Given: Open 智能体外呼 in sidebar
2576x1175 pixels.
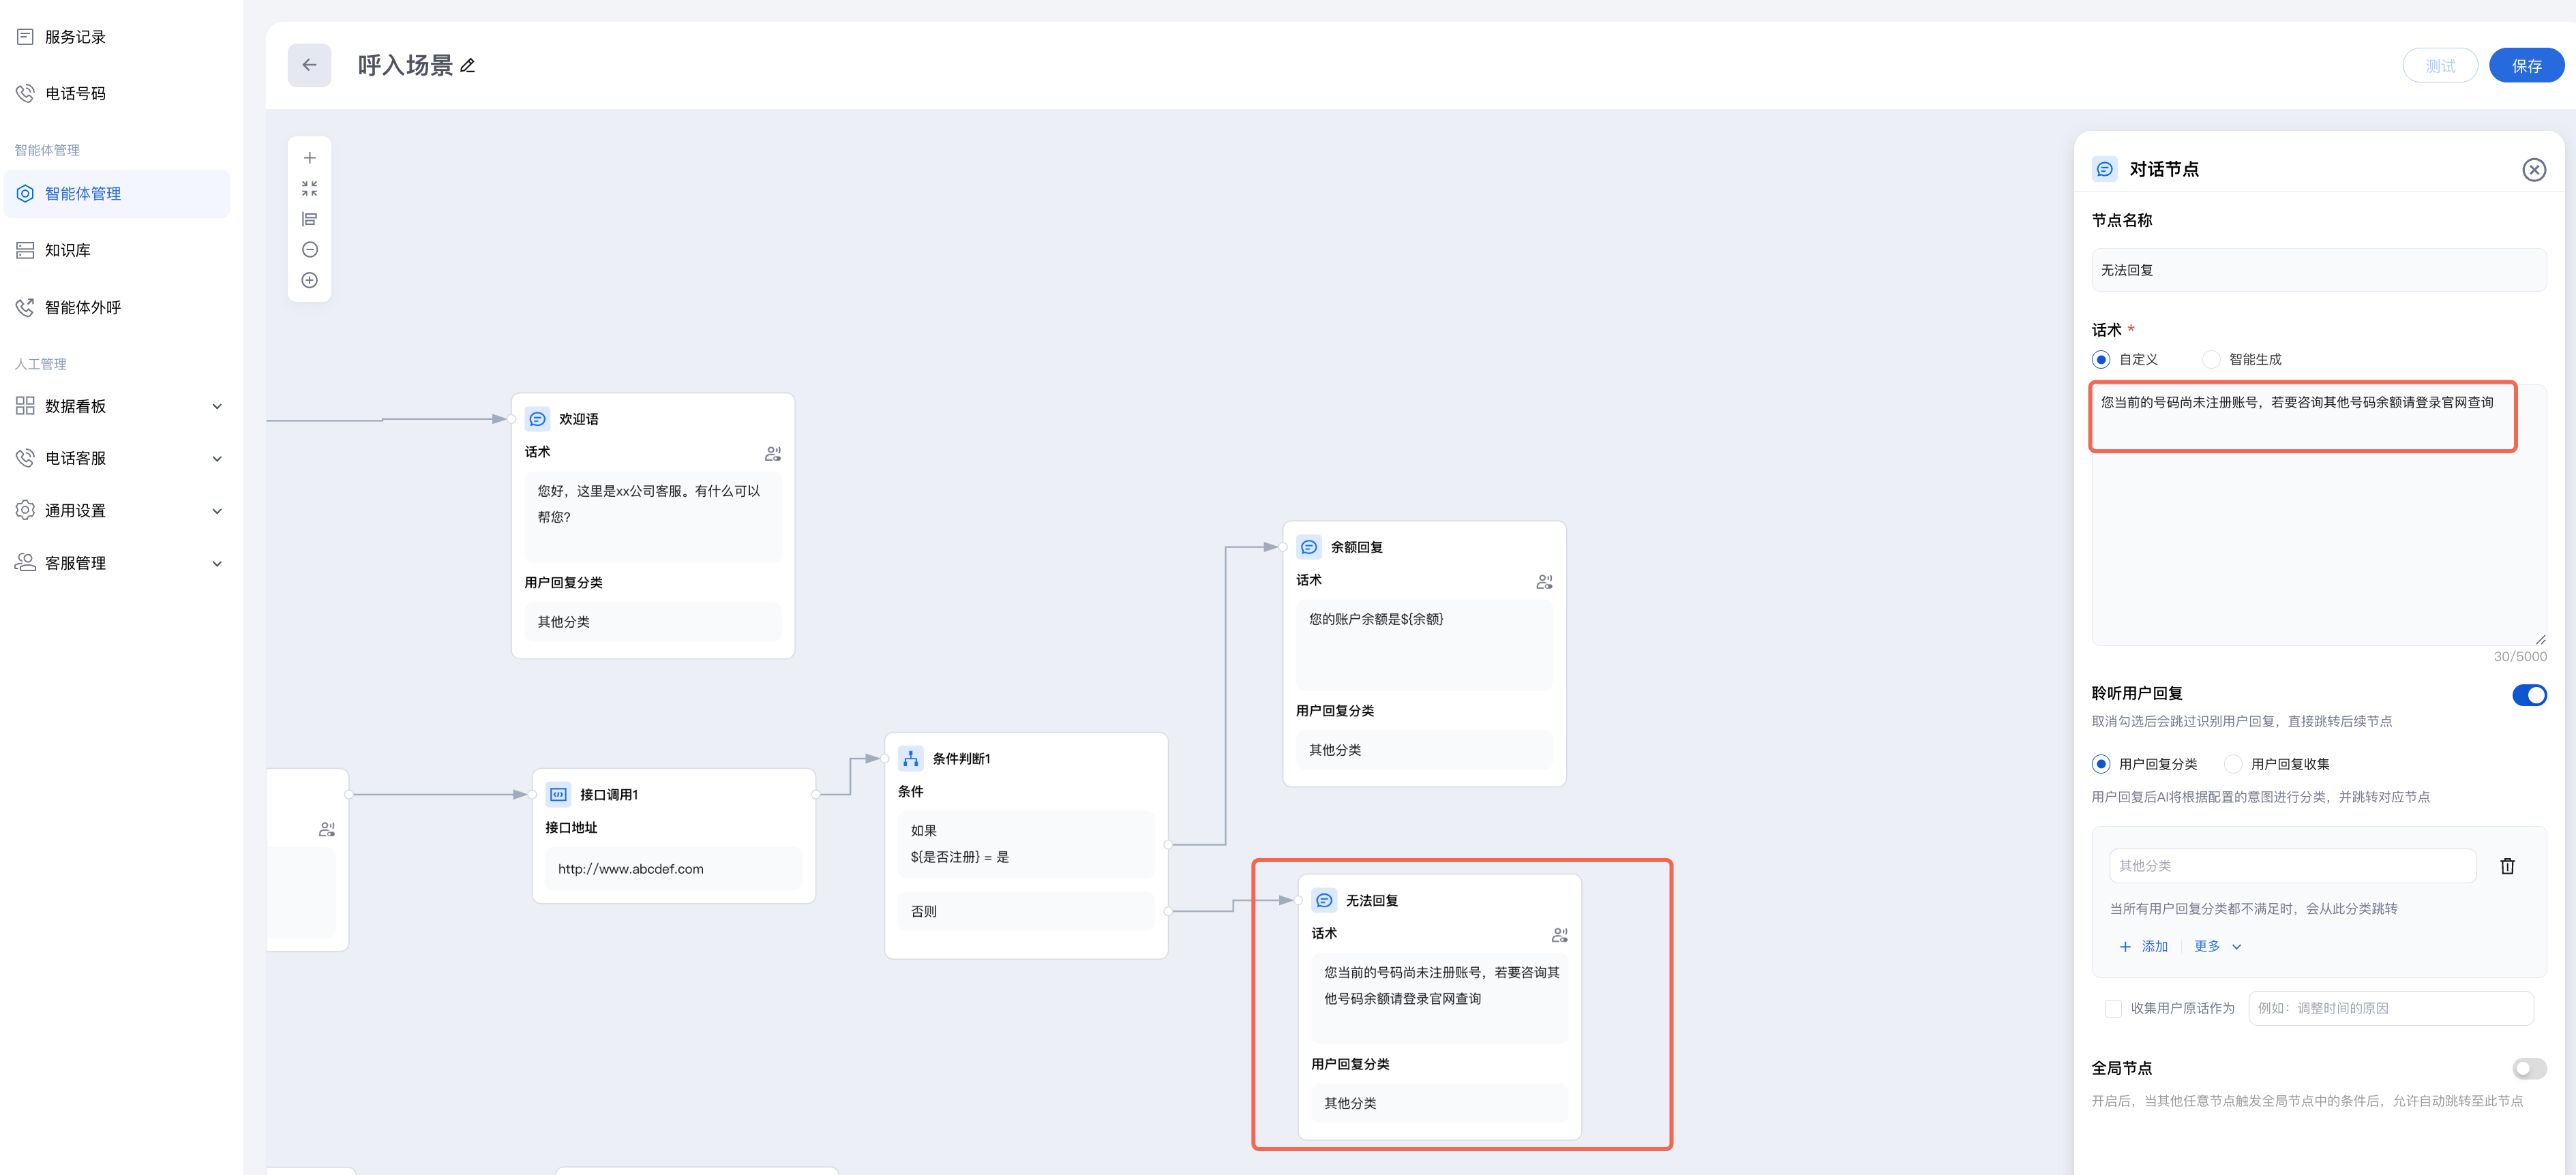Looking at the screenshot, I should click(82, 307).
